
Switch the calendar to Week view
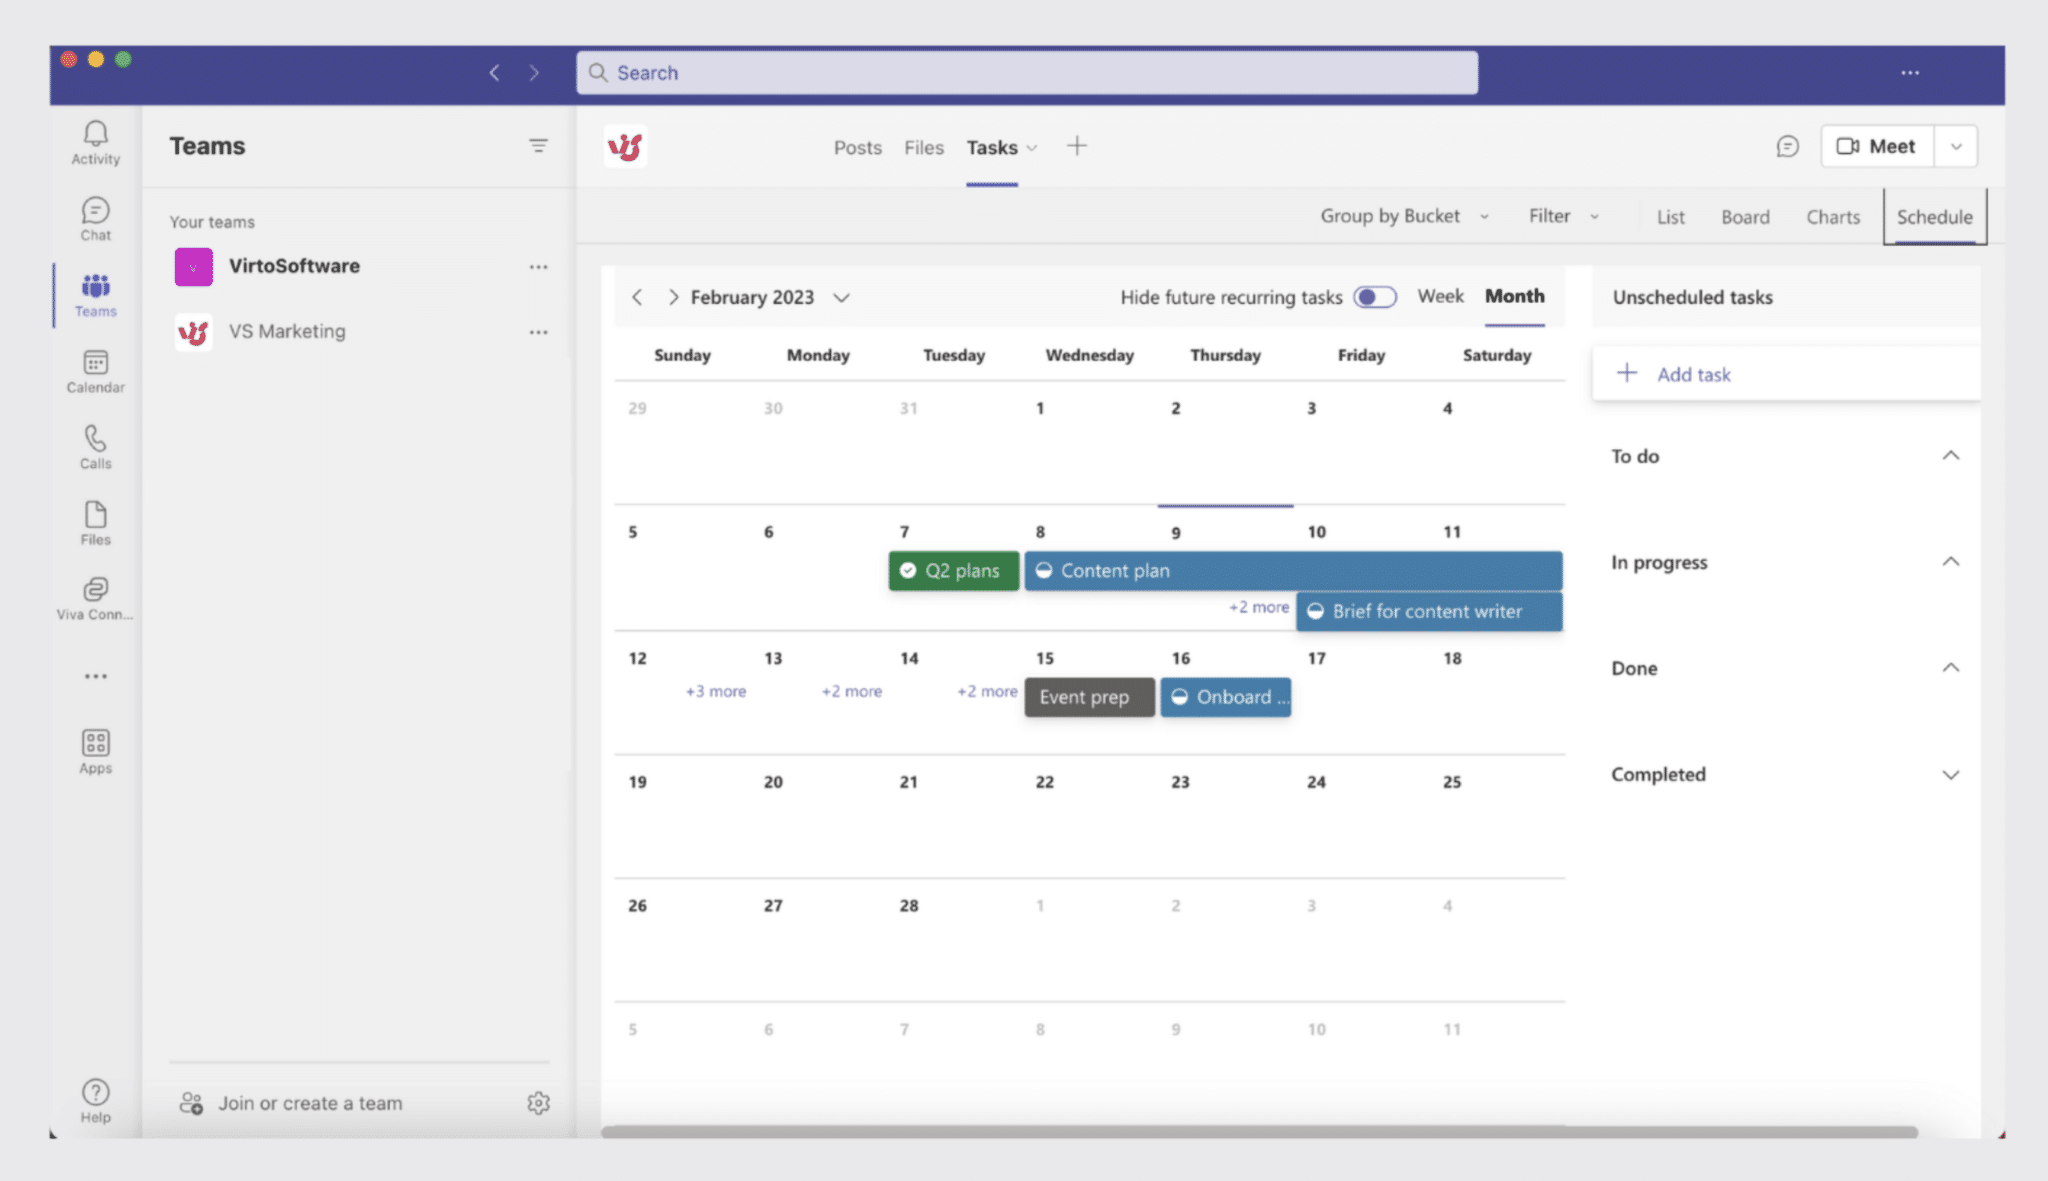(1440, 296)
